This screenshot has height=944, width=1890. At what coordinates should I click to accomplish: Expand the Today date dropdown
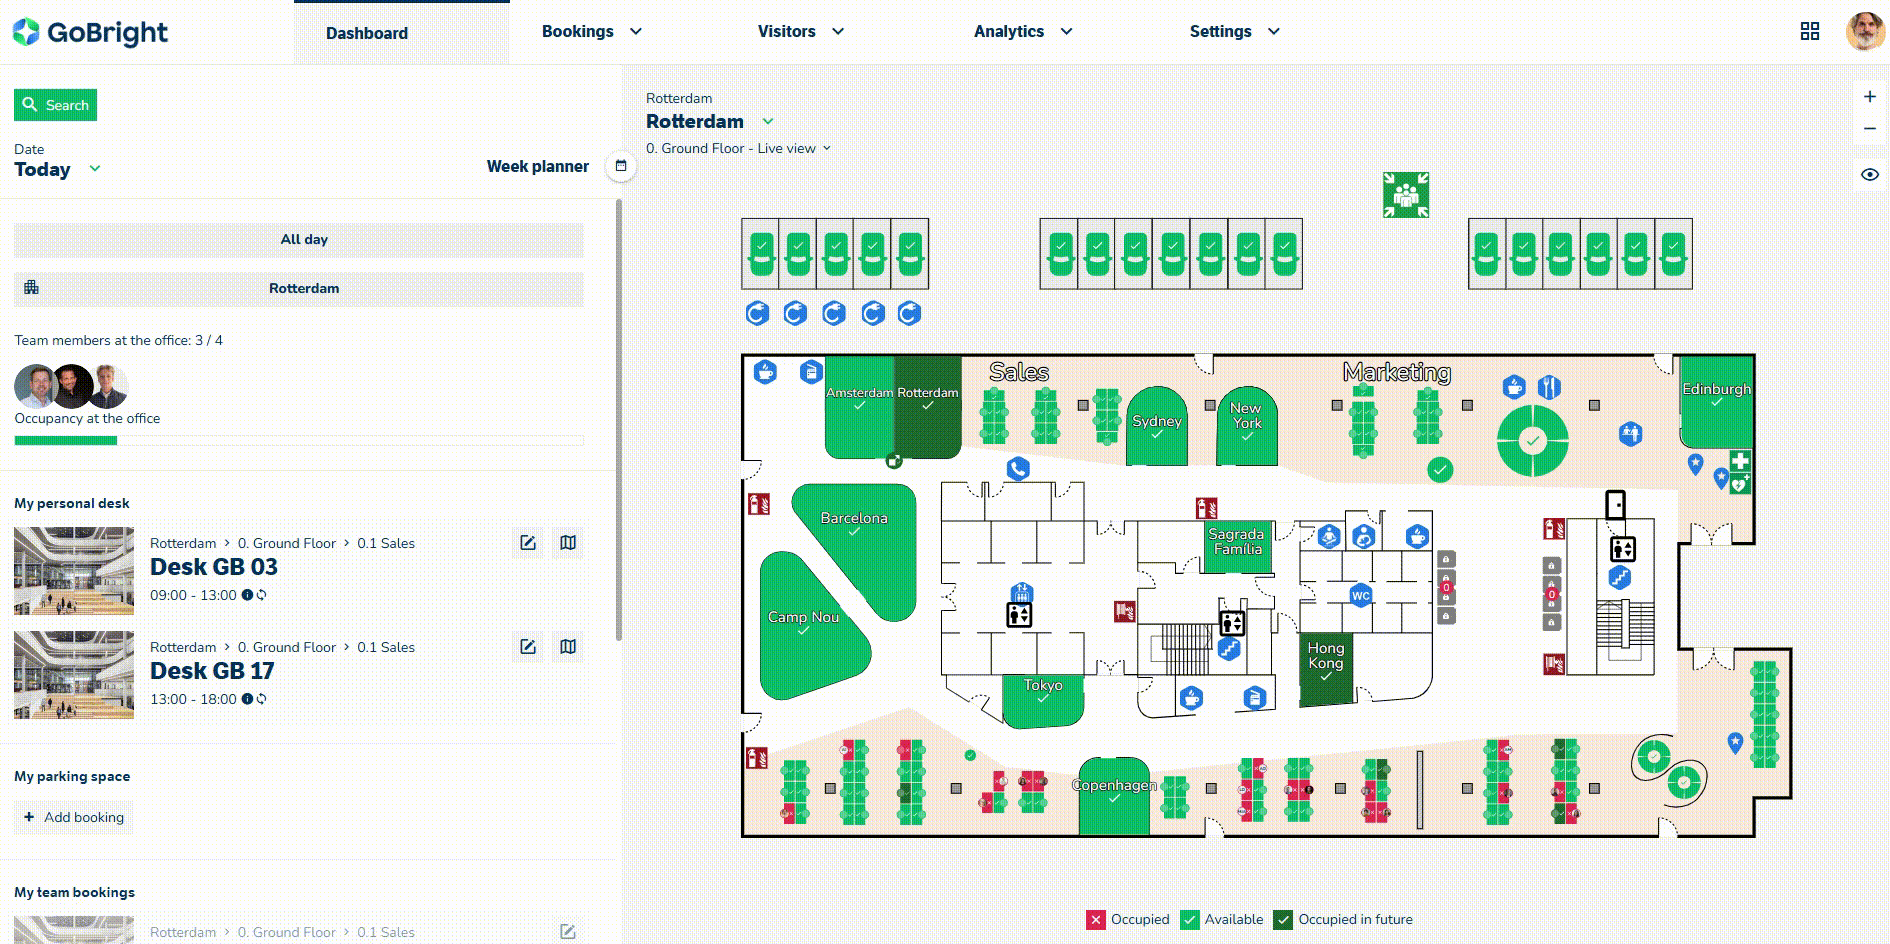pyautogui.click(x=95, y=169)
